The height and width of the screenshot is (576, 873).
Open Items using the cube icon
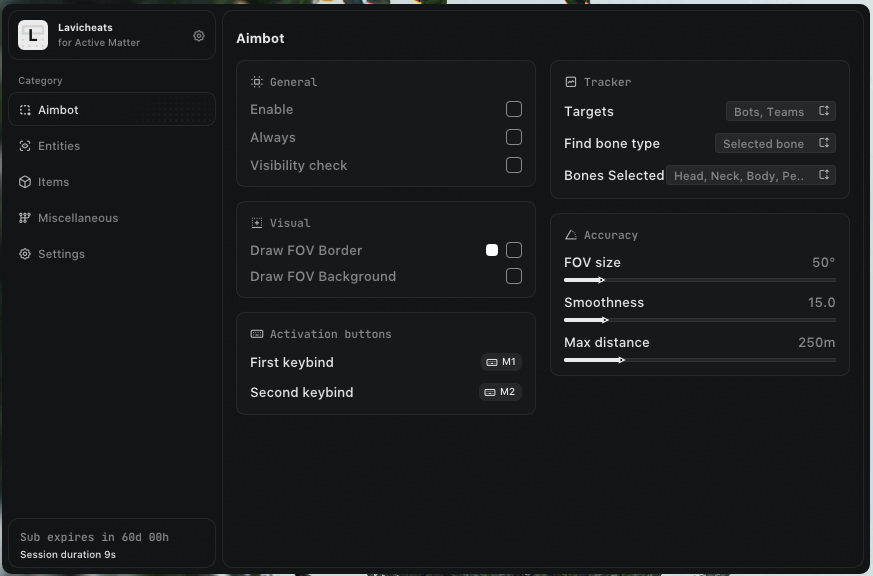pyautogui.click(x=25, y=182)
